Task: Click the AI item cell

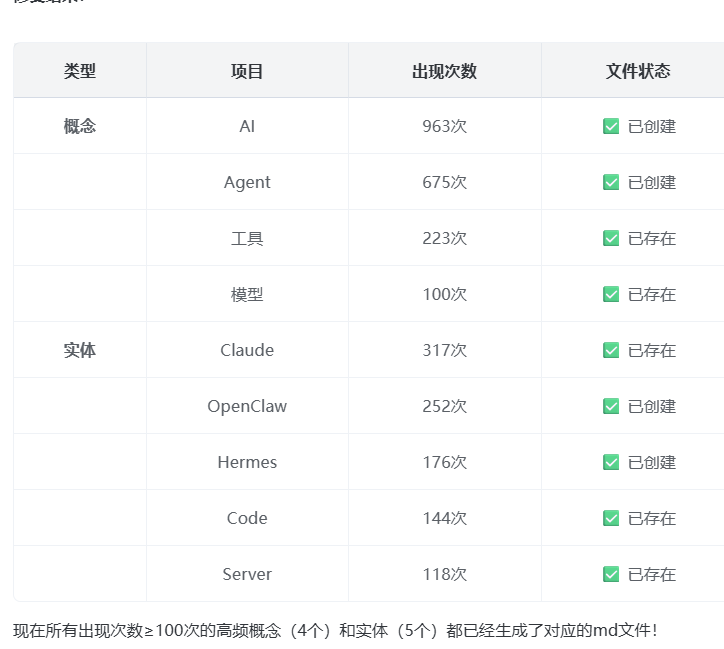Action: click(x=247, y=126)
